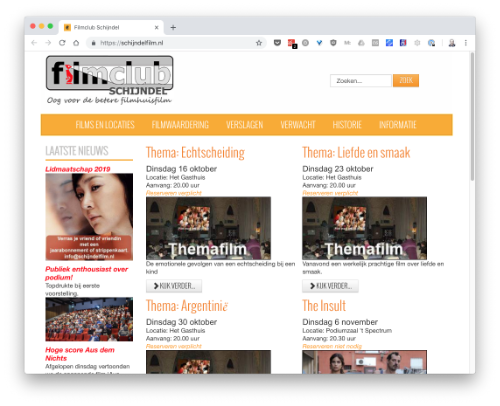Open Thema: Argentinië heading link
Screen dimensions: 500x406
click(187, 306)
